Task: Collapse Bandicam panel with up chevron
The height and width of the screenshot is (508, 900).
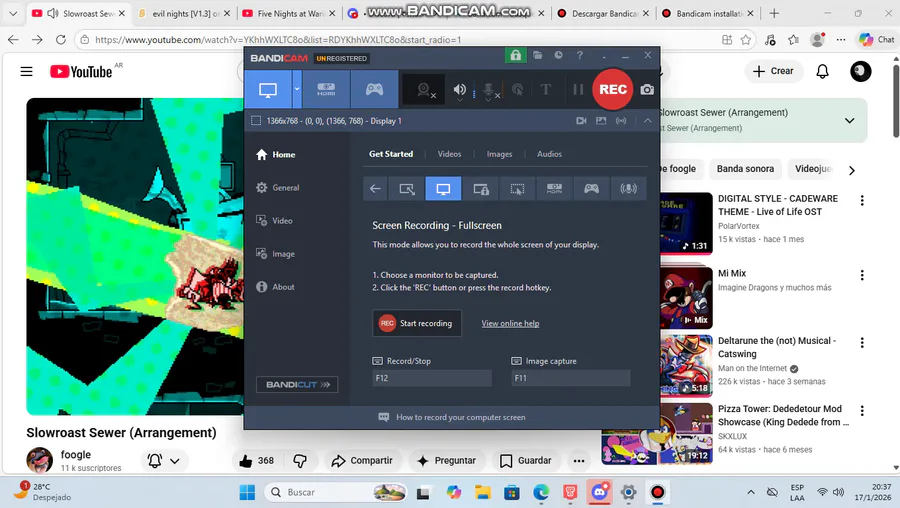Action: pos(647,121)
